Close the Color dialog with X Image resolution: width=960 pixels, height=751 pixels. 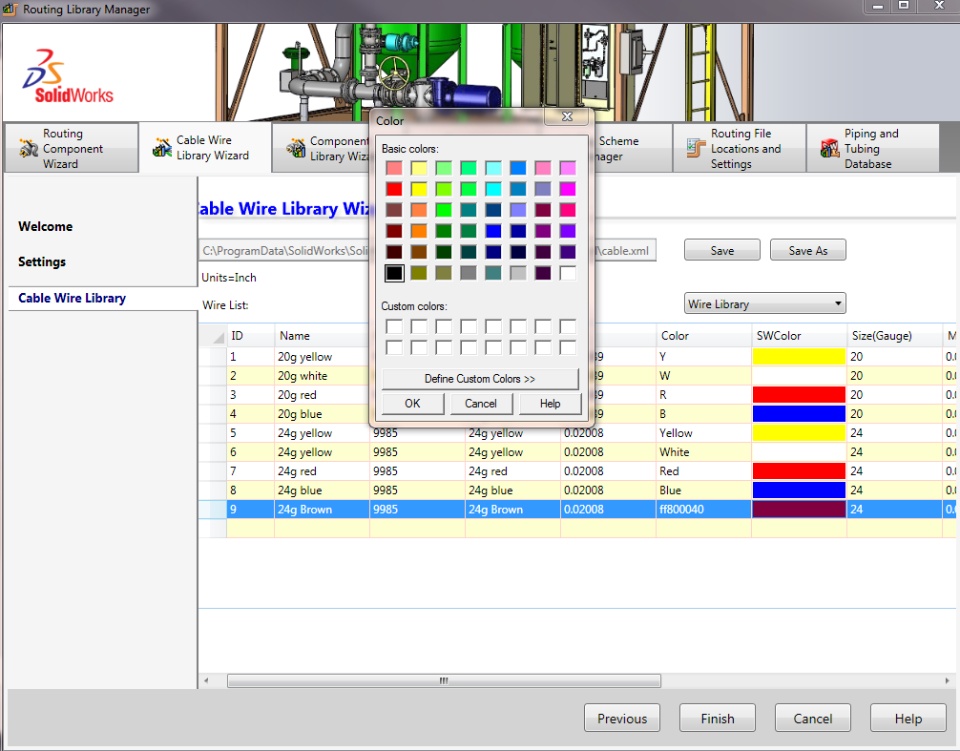[567, 116]
